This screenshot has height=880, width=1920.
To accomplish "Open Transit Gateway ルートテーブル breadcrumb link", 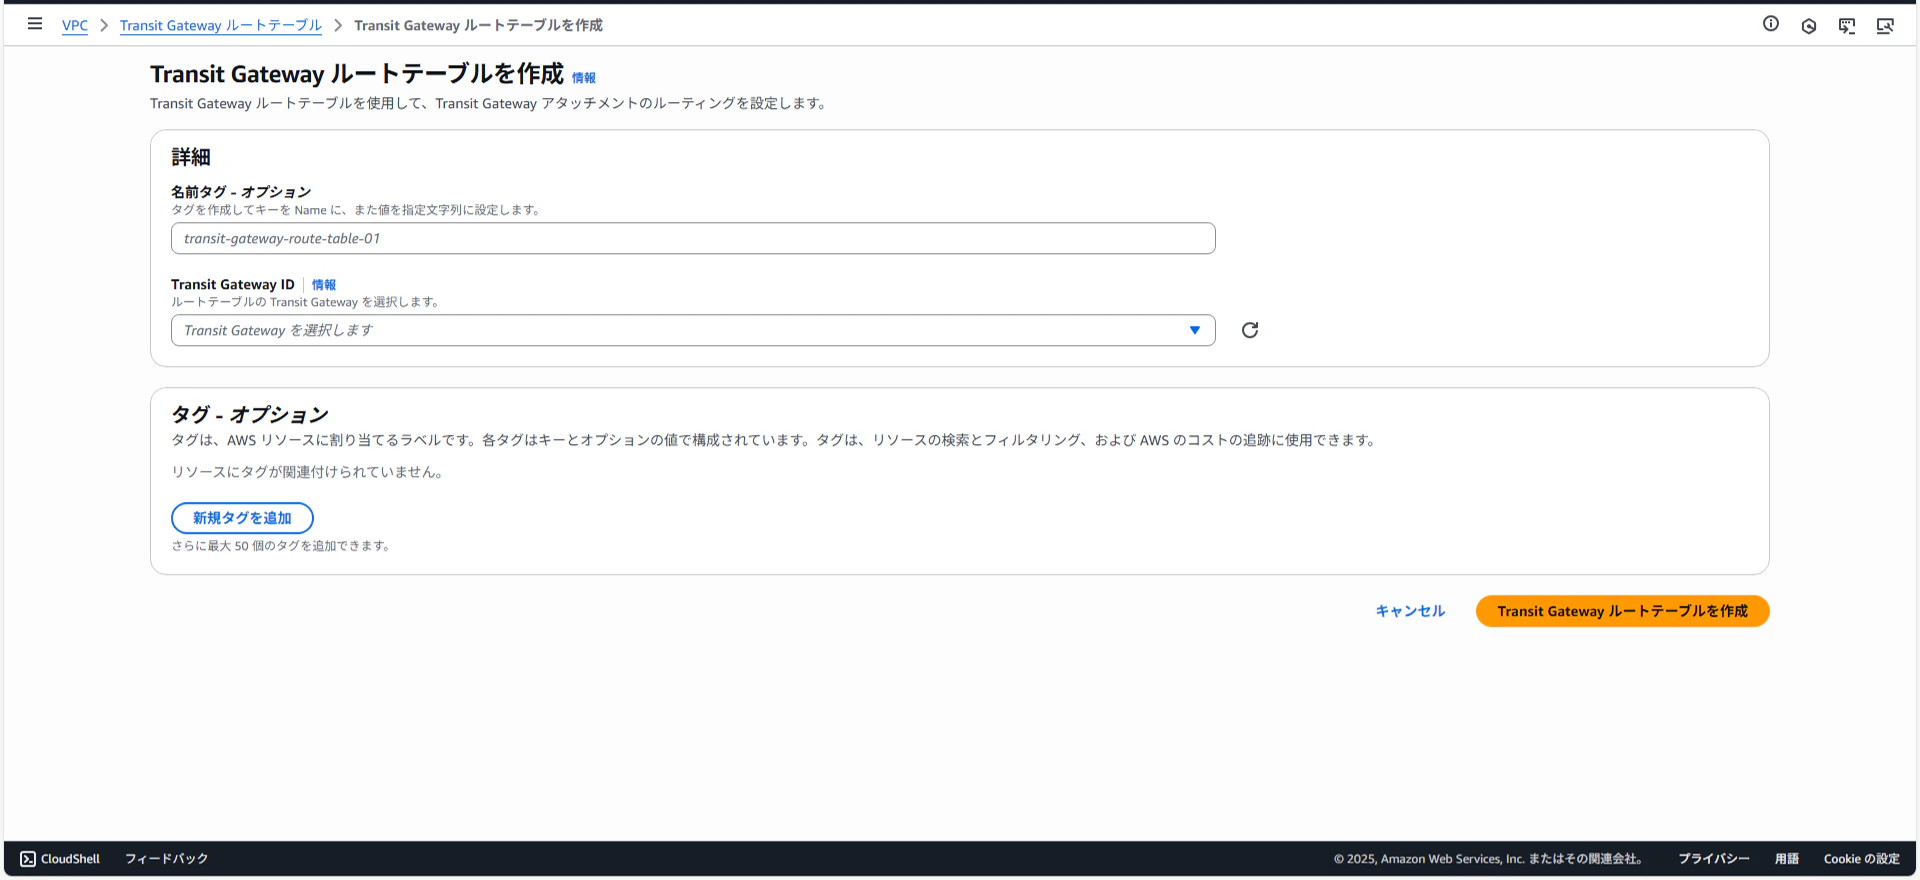I will [x=221, y=26].
